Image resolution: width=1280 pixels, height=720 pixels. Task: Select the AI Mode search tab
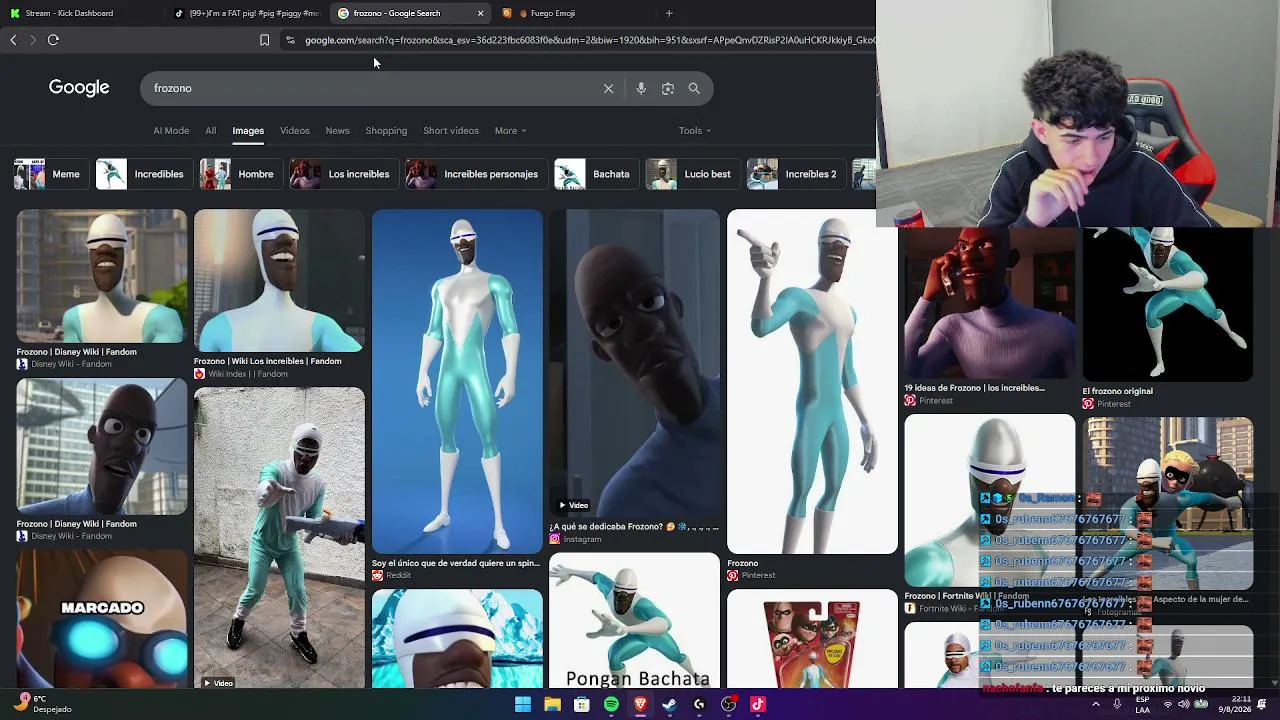[171, 131]
